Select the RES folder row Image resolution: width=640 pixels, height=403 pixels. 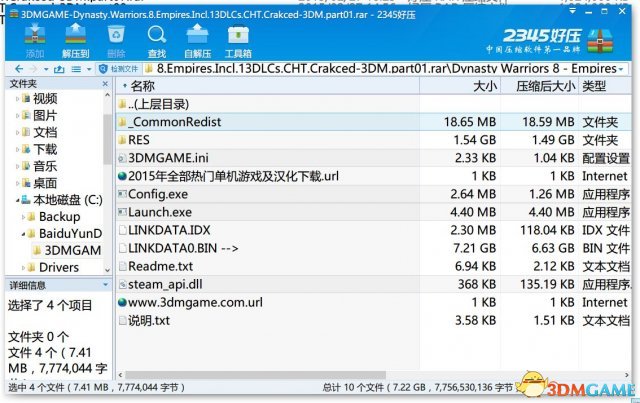pos(373,140)
